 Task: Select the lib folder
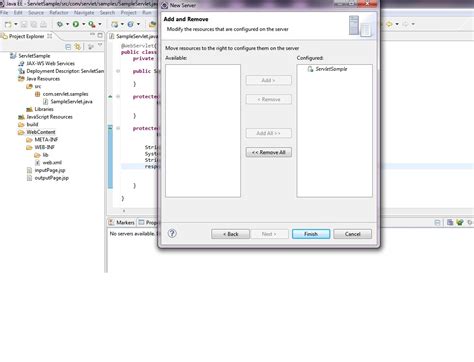pos(45,155)
